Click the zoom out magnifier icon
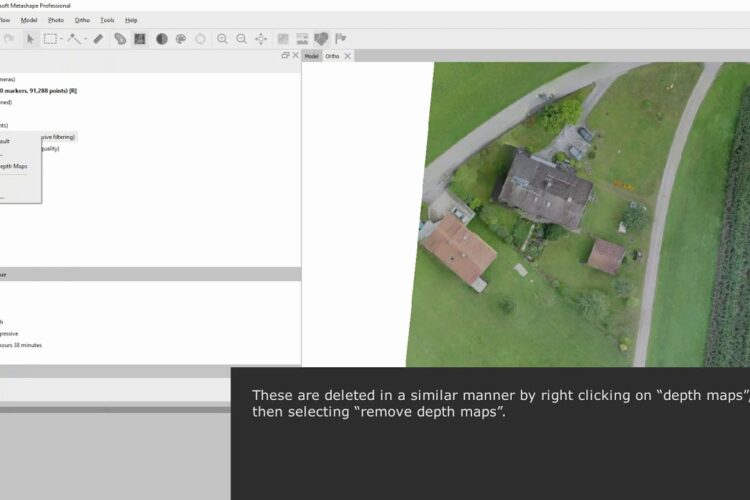The width and height of the screenshot is (750, 500). click(241, 39)
